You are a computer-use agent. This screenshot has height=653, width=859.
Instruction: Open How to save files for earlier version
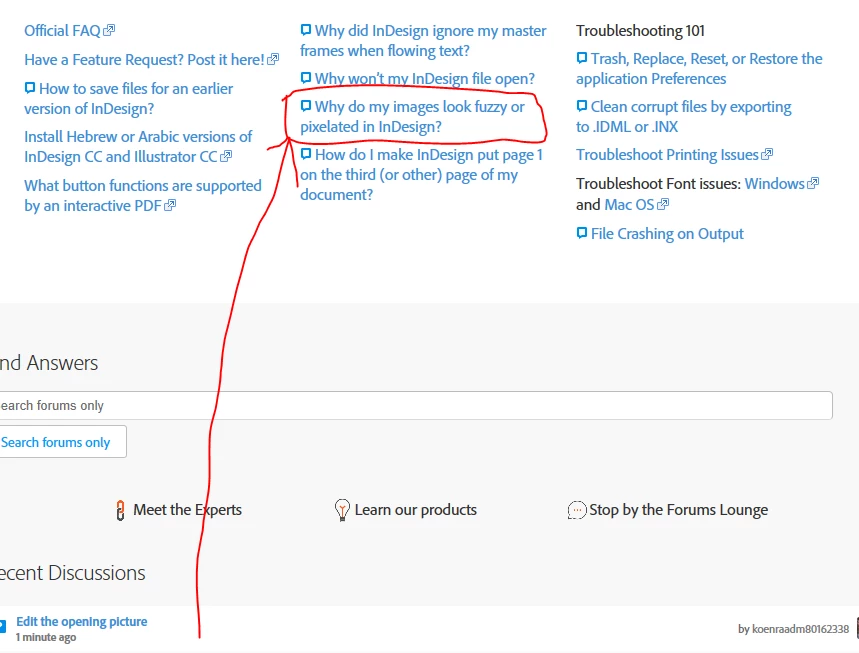129,99
